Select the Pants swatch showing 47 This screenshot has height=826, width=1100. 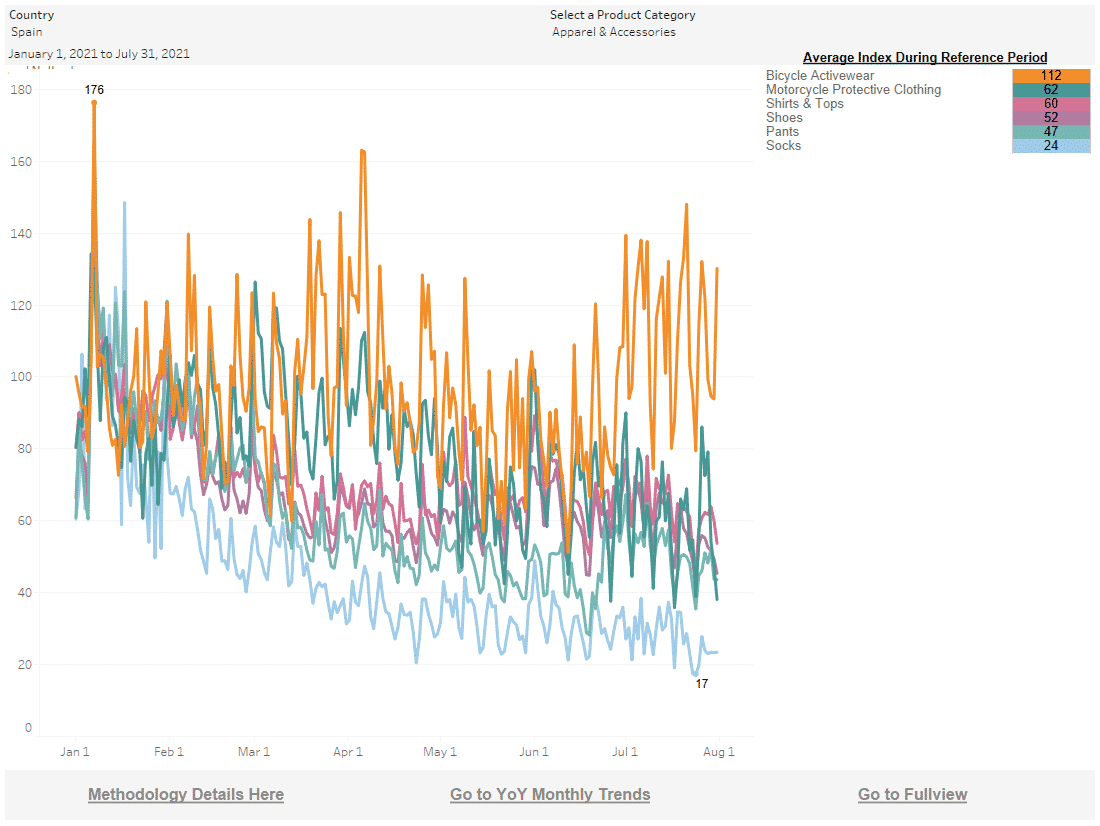(x=1050, y=132)
